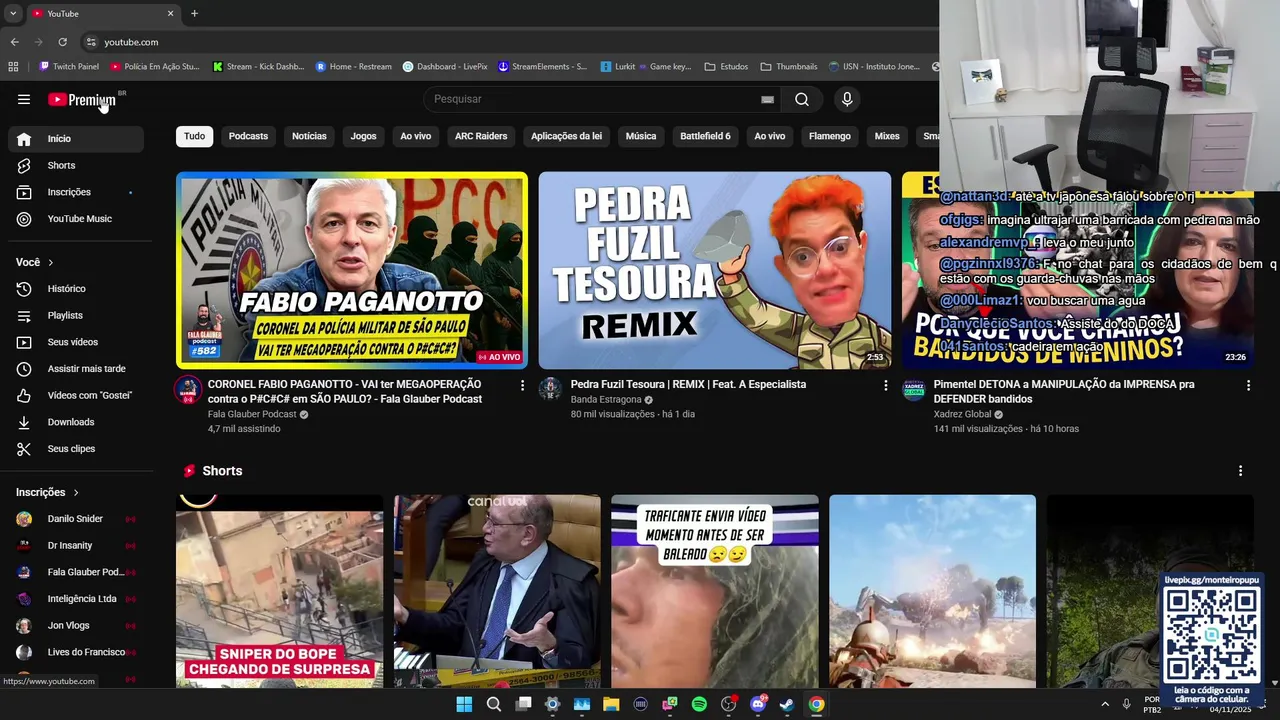Start voice search with the microphone
The width and height of the screenshot is (1280, 720).
tap(847, 99)
